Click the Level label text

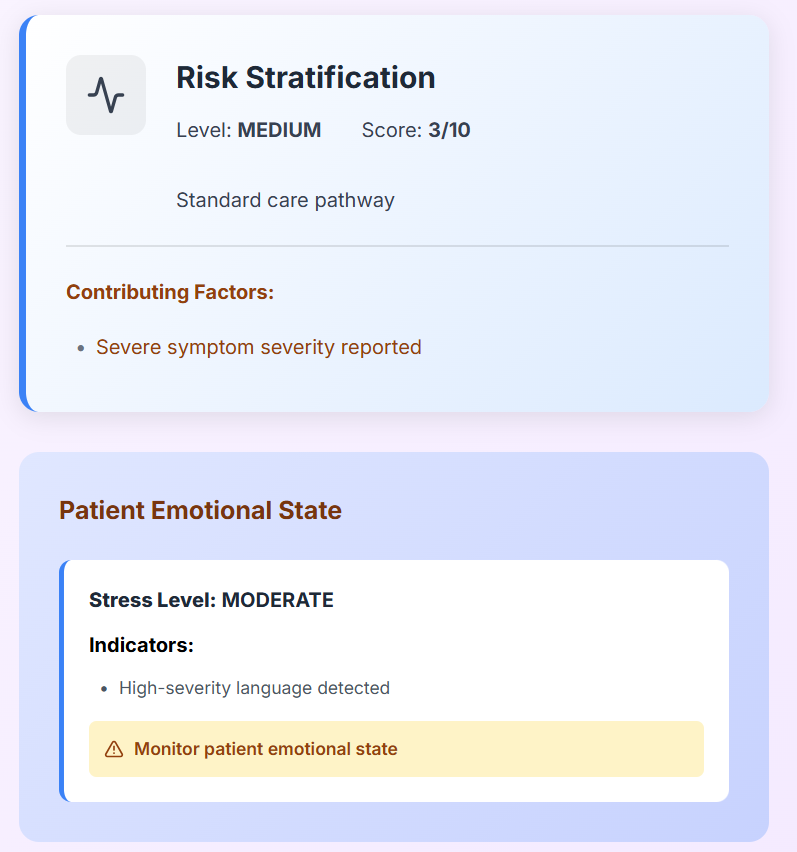coord(204,130)
